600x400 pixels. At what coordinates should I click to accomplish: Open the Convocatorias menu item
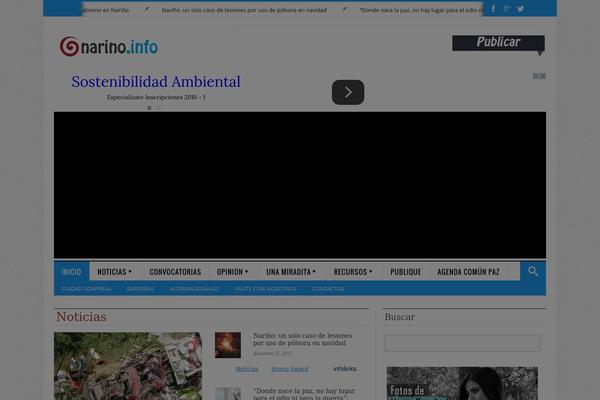pos(175,271)
